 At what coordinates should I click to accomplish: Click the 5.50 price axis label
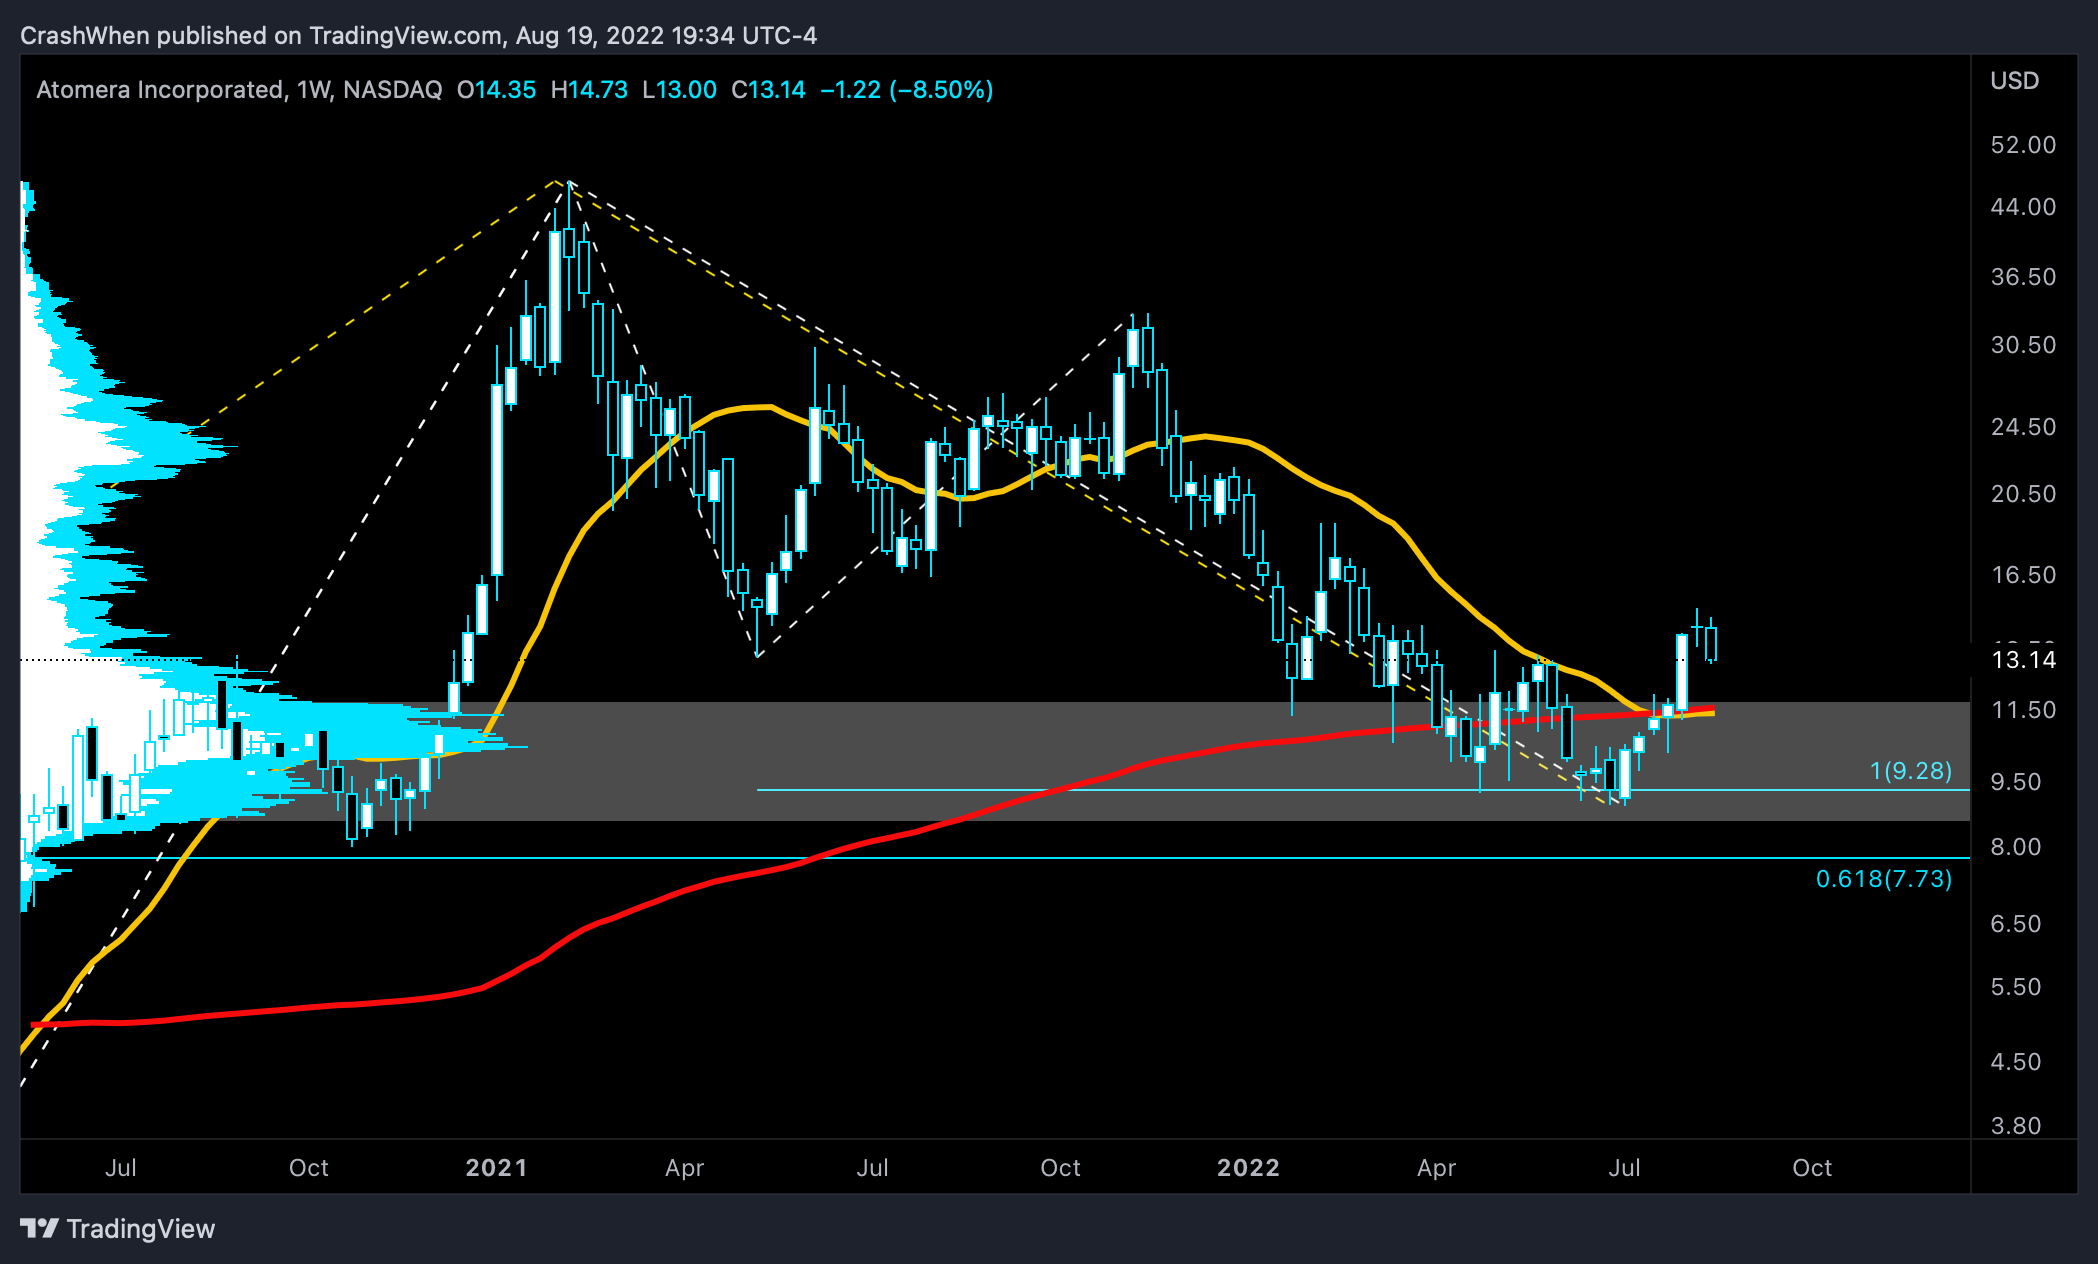tap(2015, 987)
